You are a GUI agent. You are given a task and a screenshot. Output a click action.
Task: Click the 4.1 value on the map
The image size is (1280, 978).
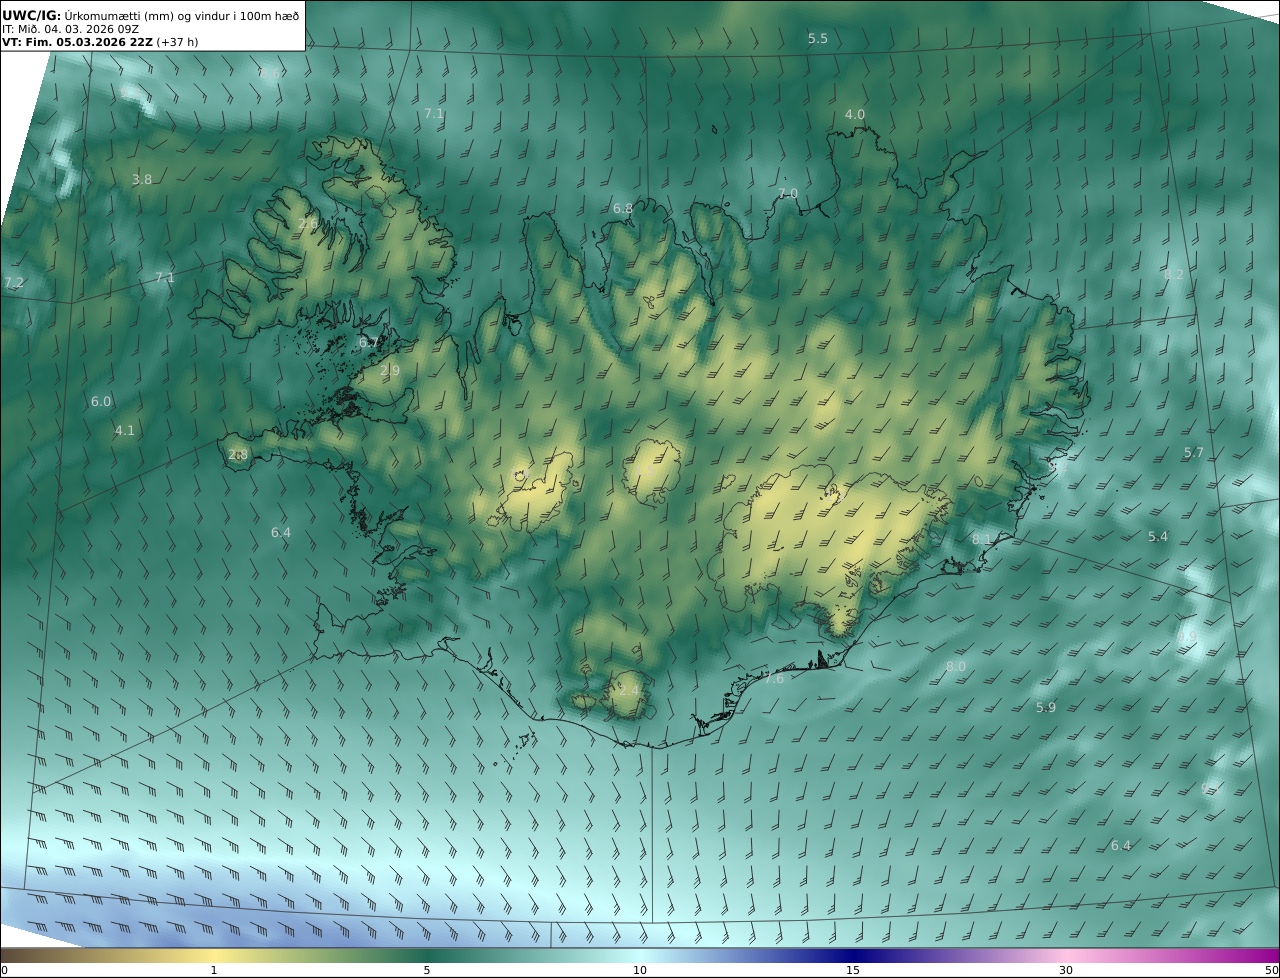pos(124,430)
